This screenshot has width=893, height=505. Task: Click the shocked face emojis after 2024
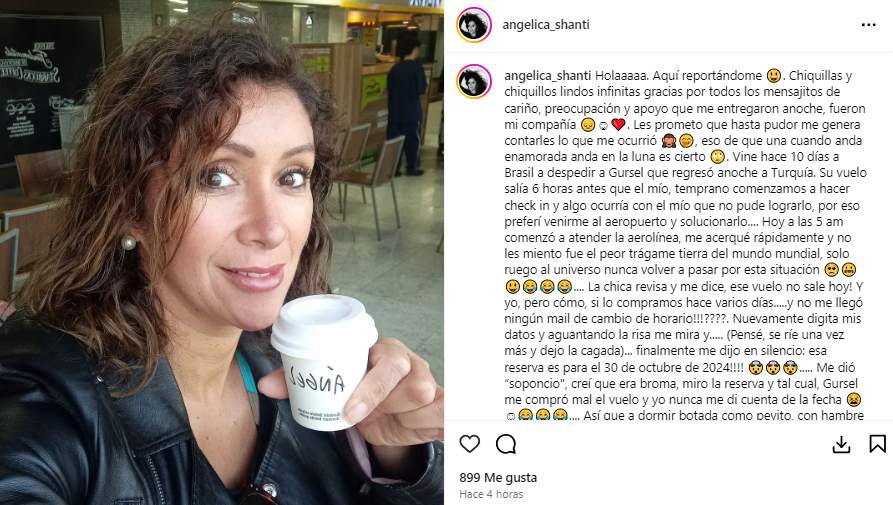tap(773, 367)
